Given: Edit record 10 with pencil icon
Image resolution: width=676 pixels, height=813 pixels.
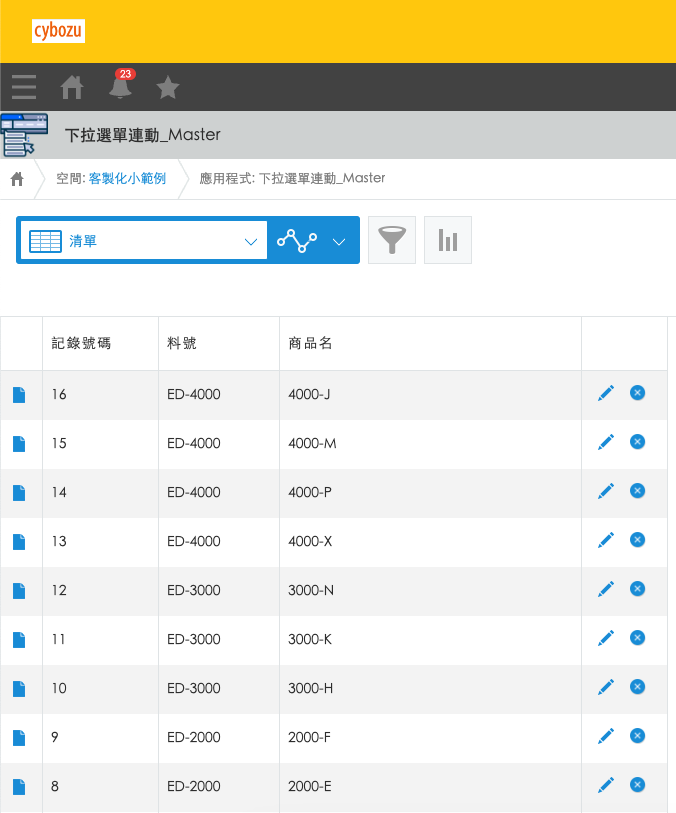Looking at the screenshot, I should [605, 687].
